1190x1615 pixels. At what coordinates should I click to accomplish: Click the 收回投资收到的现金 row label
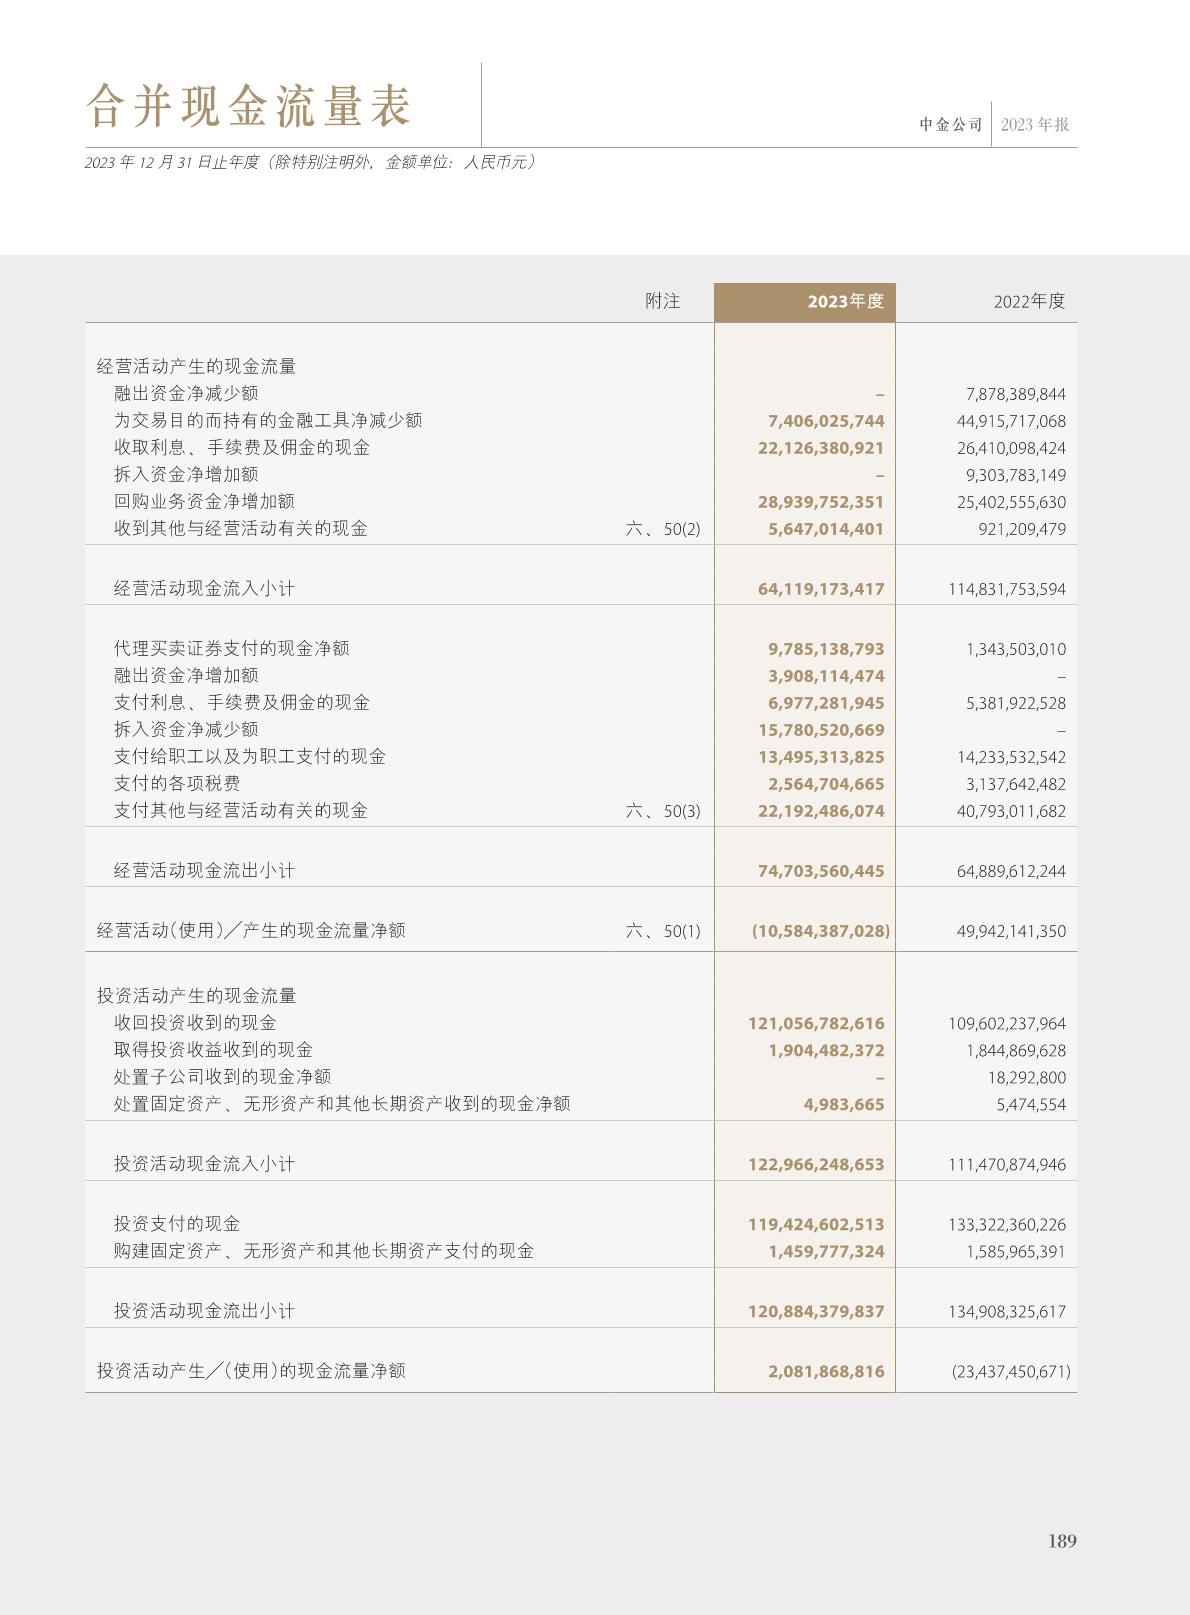click(195, 1023)
